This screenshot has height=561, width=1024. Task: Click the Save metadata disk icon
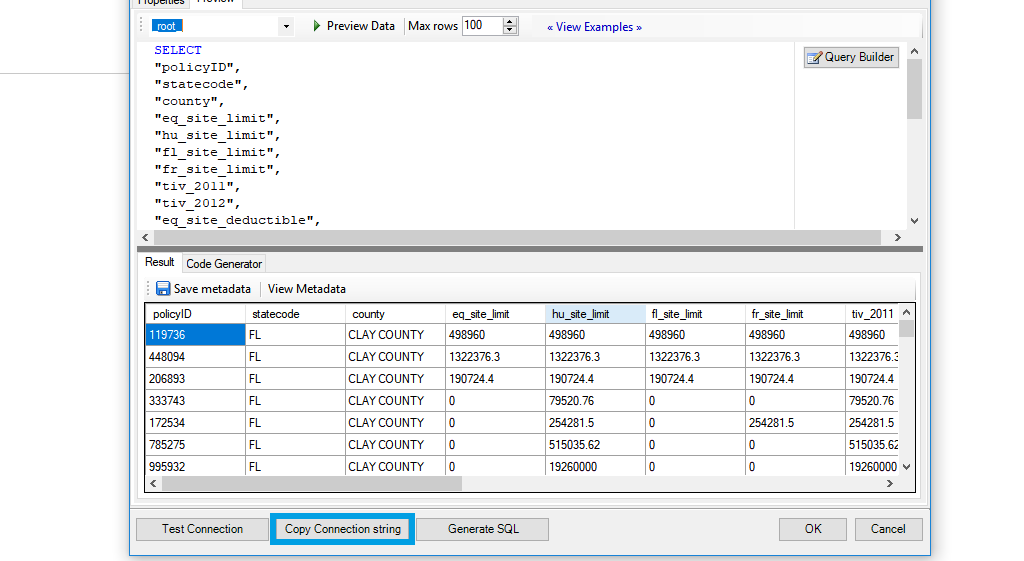point(163,289)
